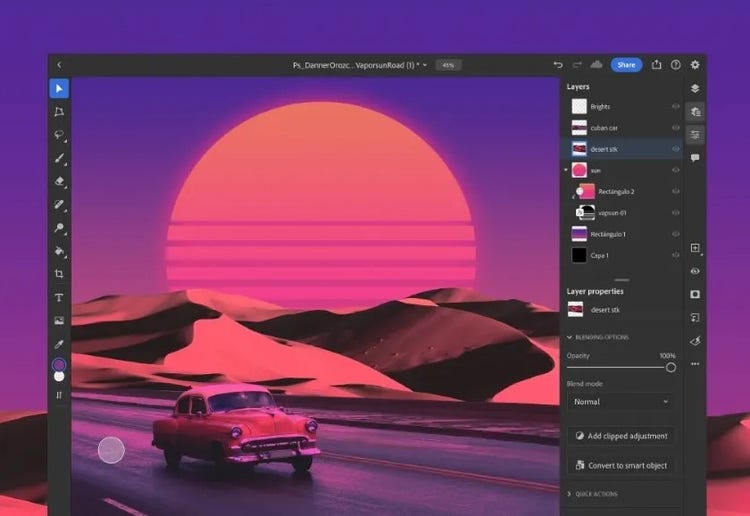Select the Type tool

tap(59, 297)
